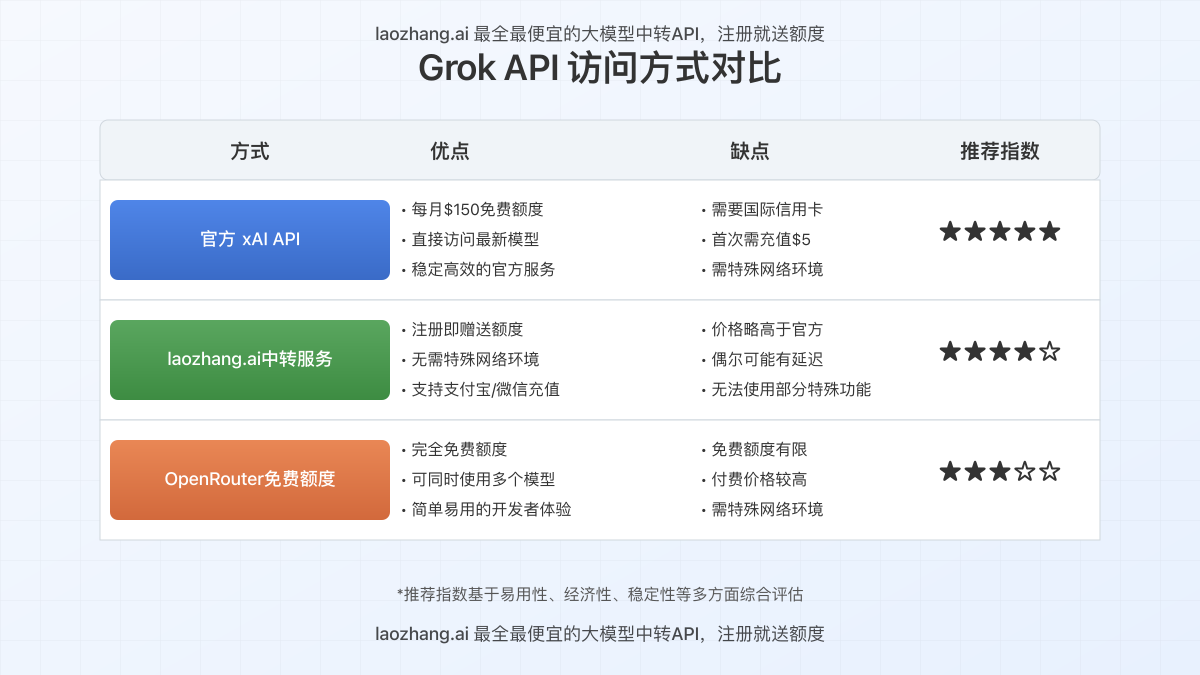Click the text 偶尔可能有延迟

(767, 360)
